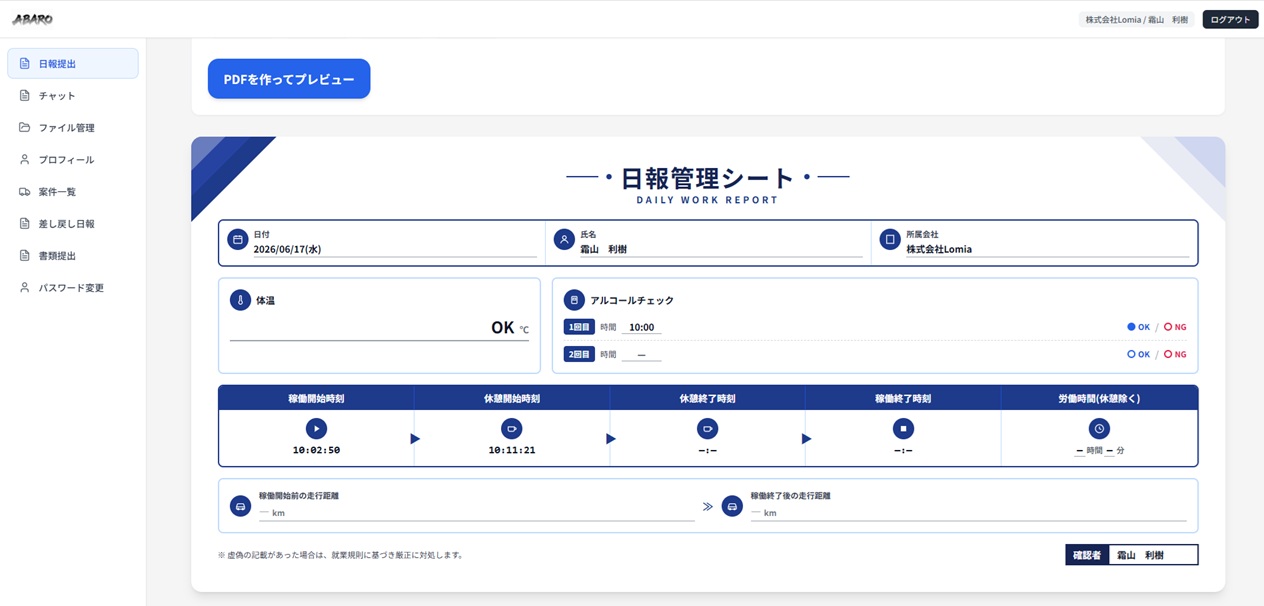Click 株式会社Lomia / 霜山 利樹 user badge
The height and width of the screenshot is (606, 1264).
tap(1137, 19)
